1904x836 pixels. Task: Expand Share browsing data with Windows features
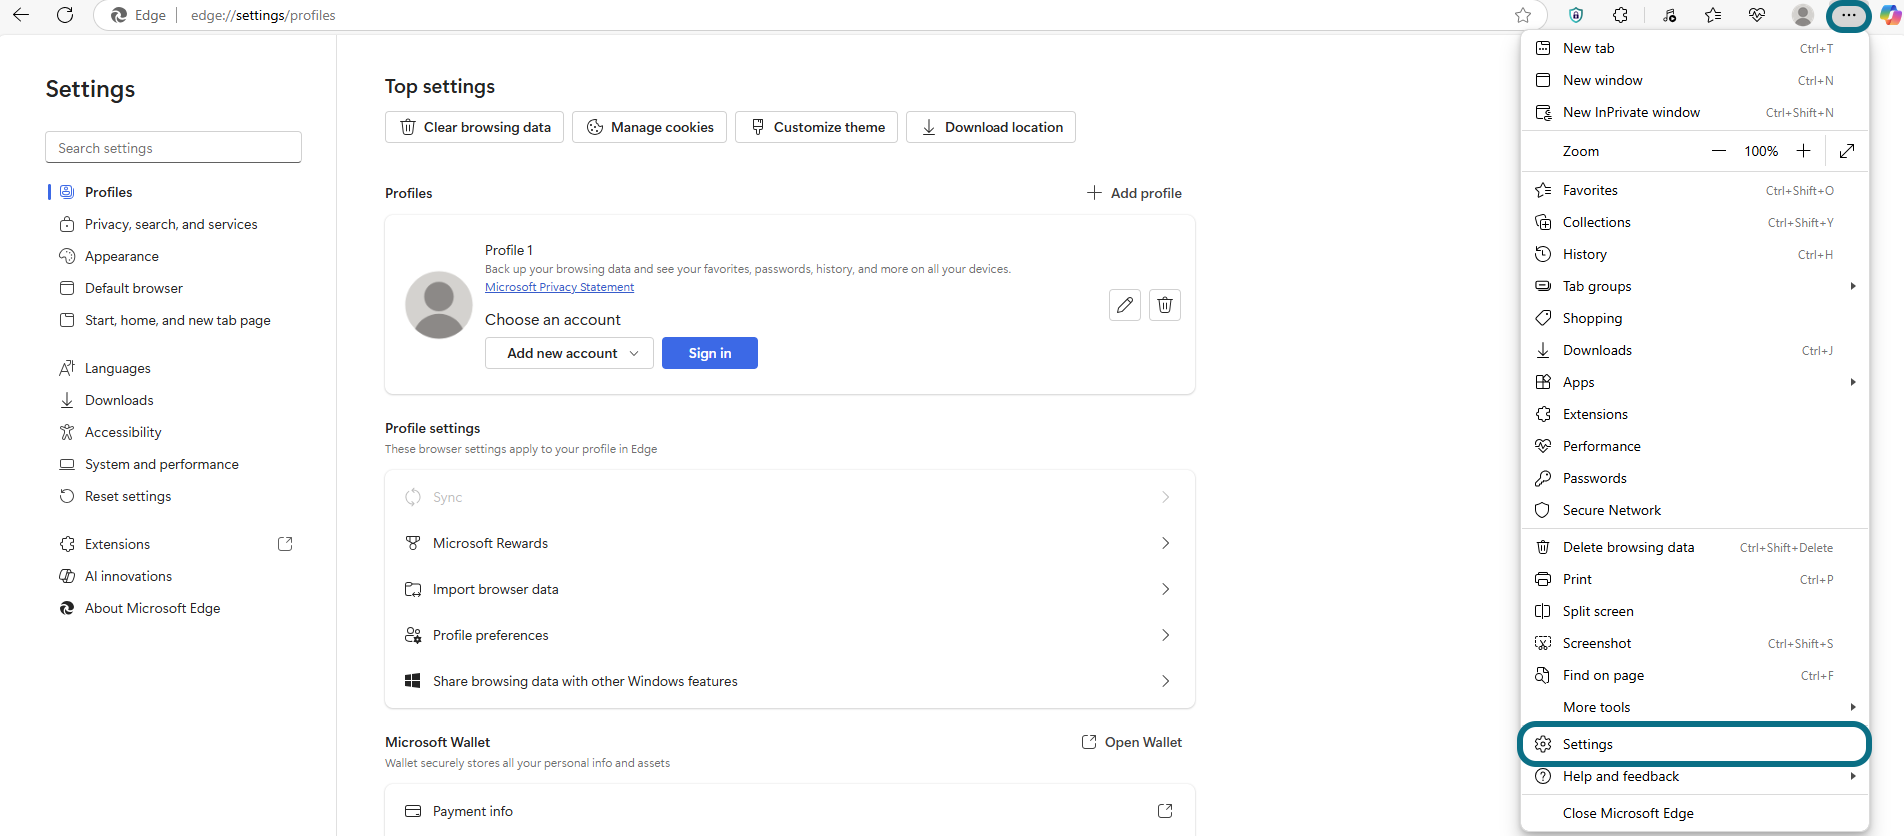pos(790,681)
